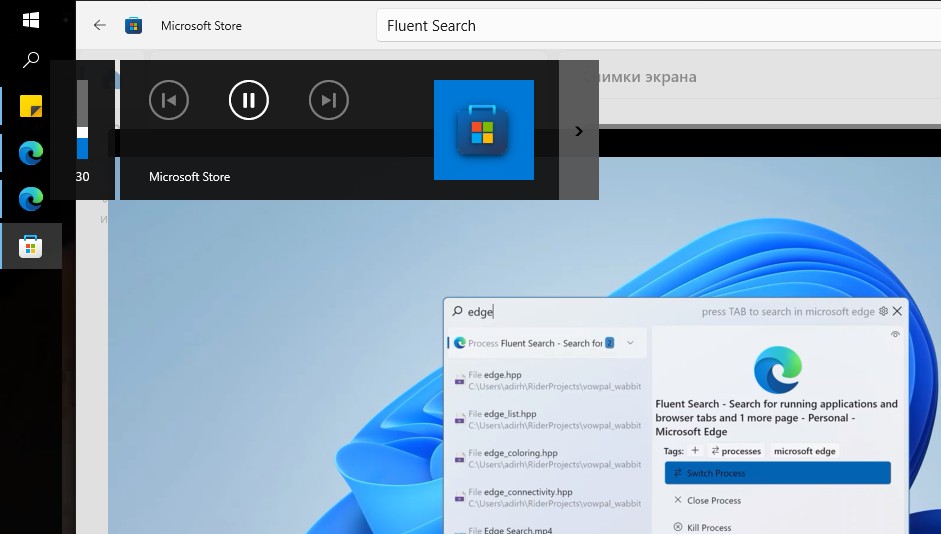Adjust the volume level bar
This screenshot has height=534, width=941.
[82, 119]
